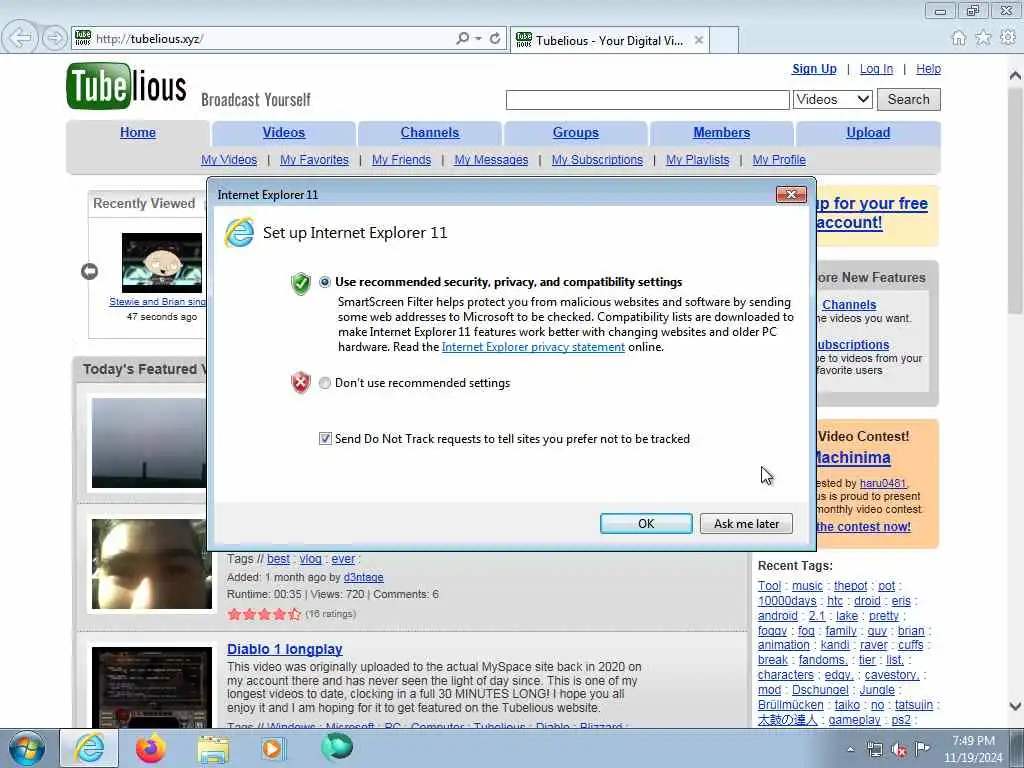1024x768 pixels.
Task: Click the red shield don't-use icon
Action: 300,383
